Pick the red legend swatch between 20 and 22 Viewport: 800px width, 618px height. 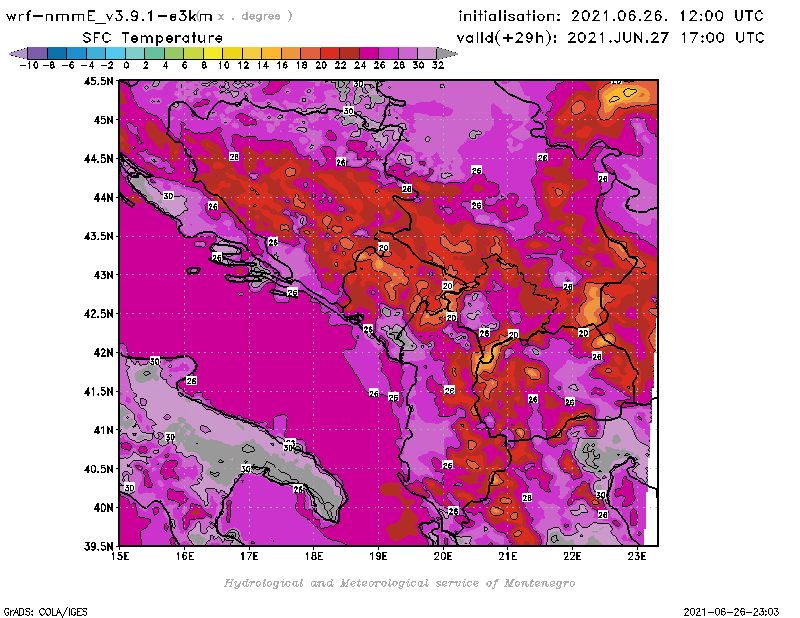(x=330, y=53)
